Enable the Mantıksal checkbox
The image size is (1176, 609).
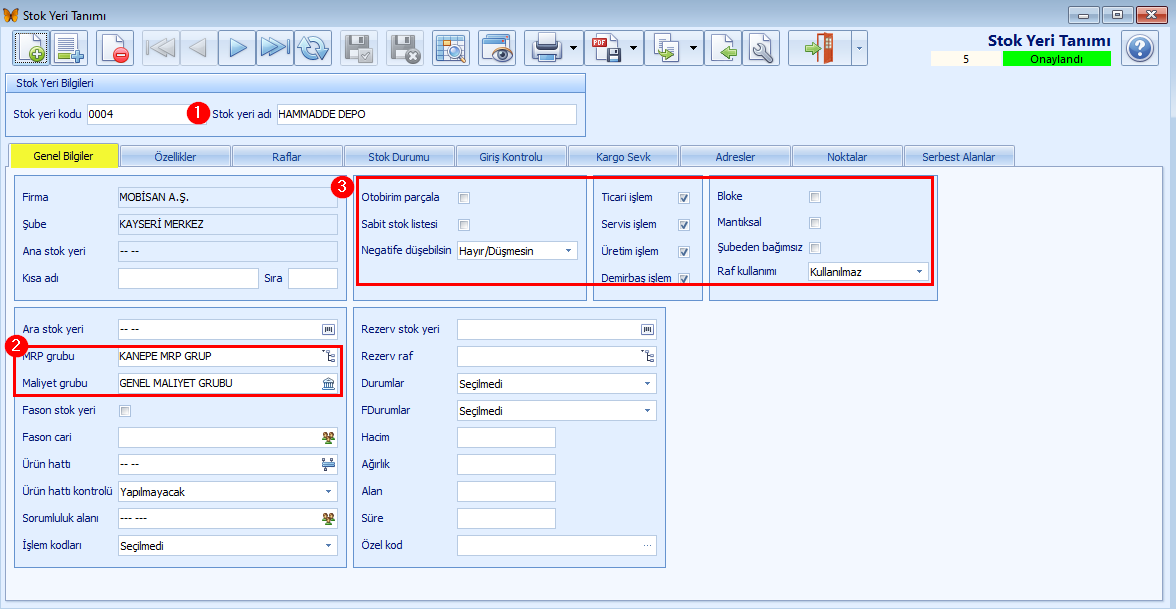814,223
